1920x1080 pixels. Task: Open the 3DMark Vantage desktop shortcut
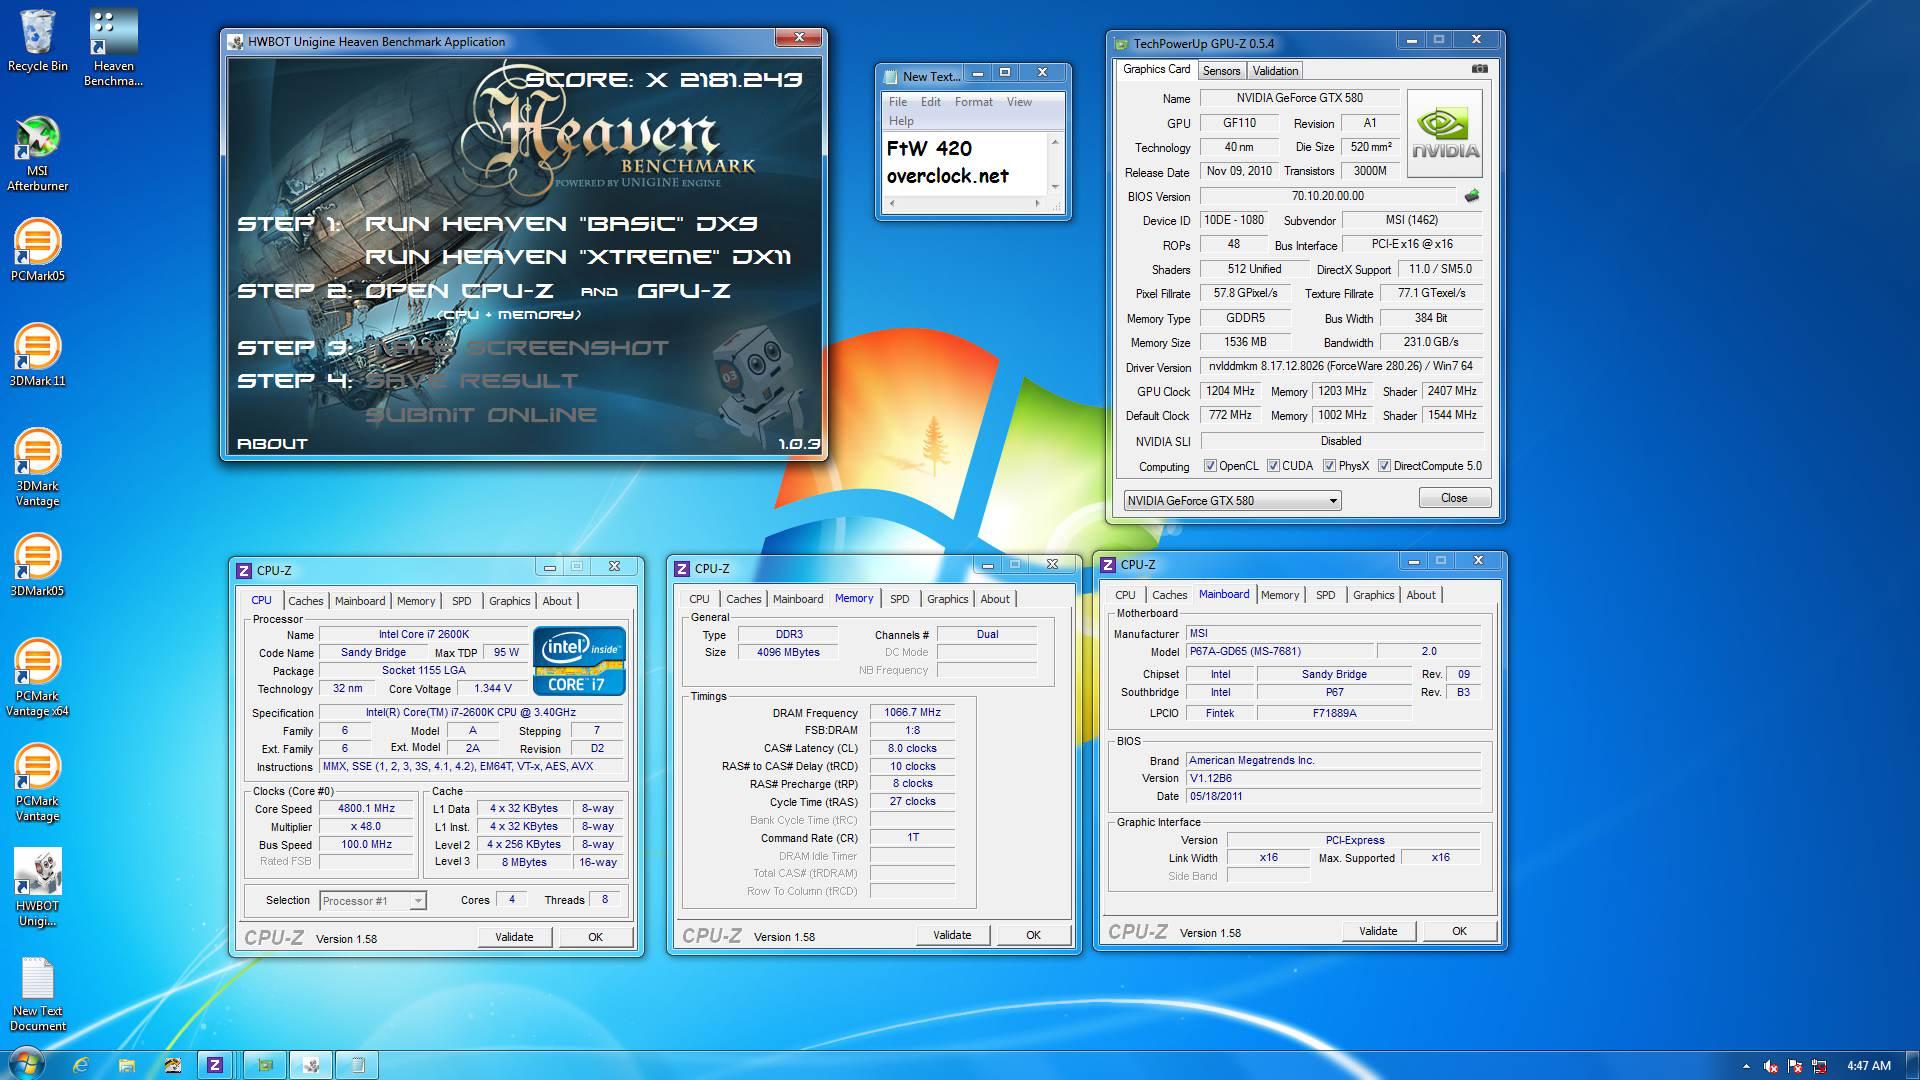(37, 467)
